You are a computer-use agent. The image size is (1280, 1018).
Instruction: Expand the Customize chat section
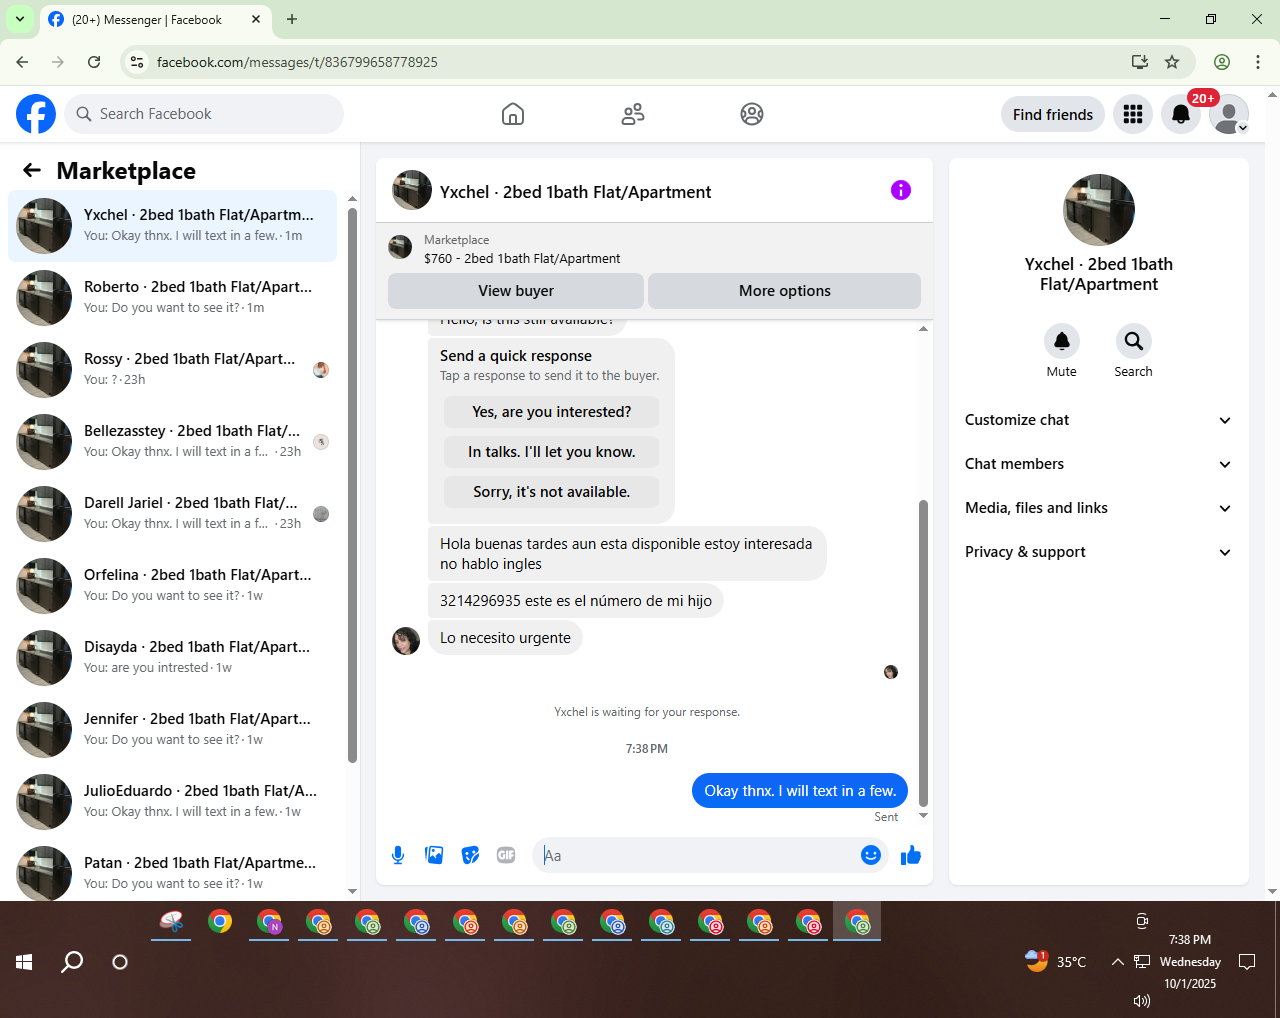tap(1098, 420)
